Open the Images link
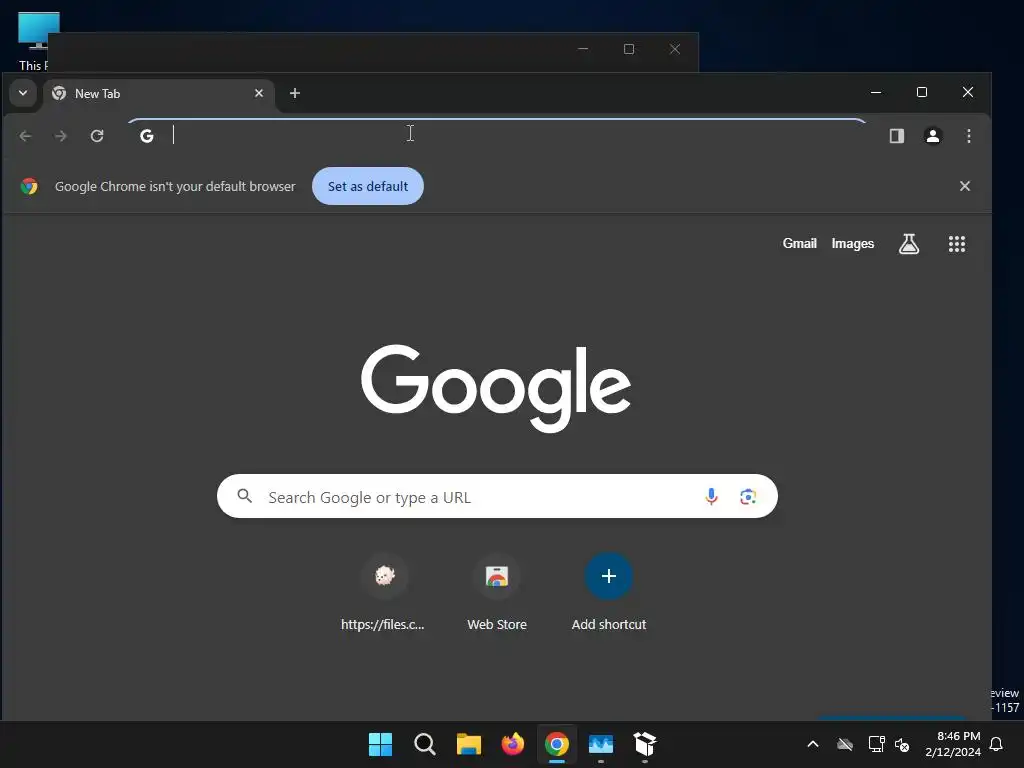Viewport: 1024px width, 768px height. (852, 244)
